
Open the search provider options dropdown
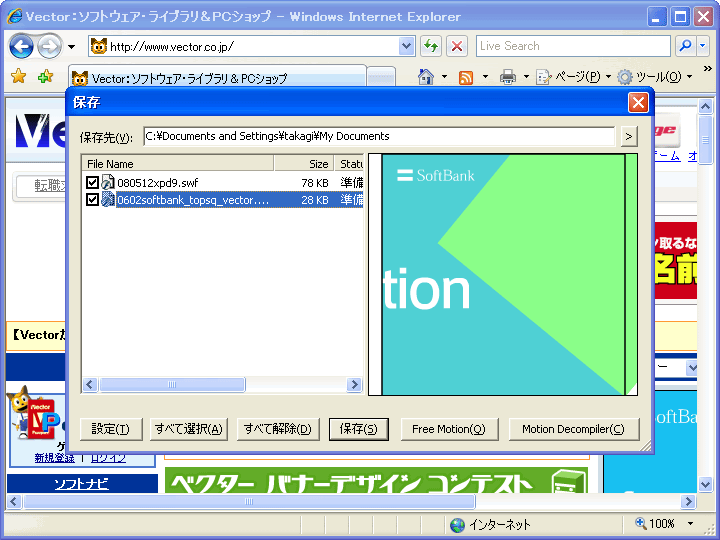point(703,46)
